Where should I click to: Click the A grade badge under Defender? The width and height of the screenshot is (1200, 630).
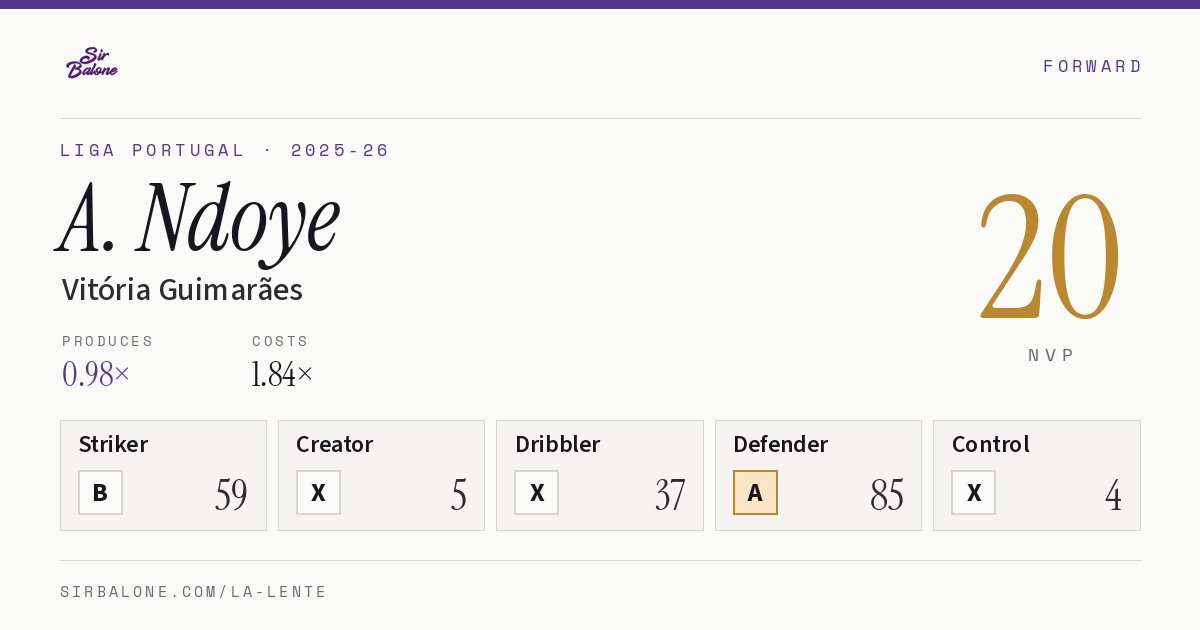click(x=755, y=492)
